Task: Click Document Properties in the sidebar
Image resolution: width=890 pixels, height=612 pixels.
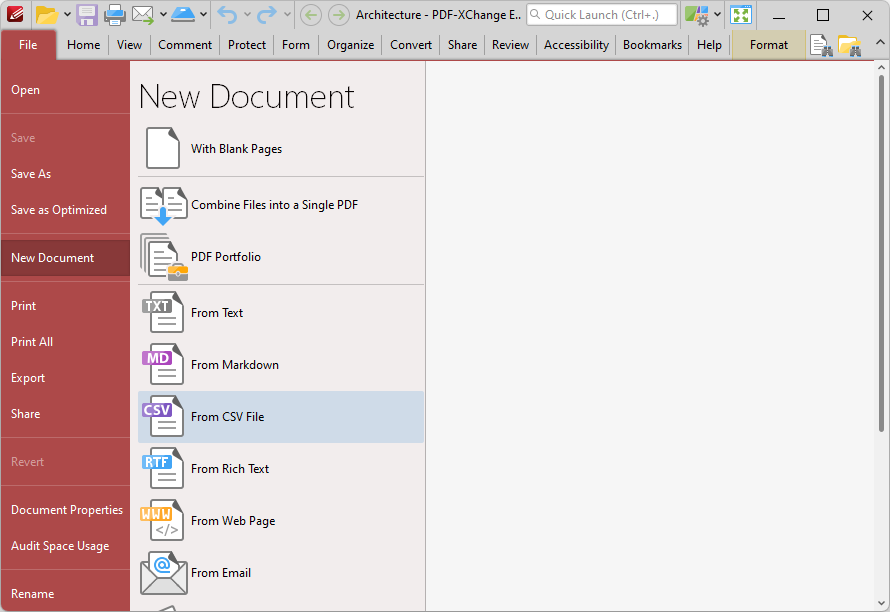Action: point(67,510)
